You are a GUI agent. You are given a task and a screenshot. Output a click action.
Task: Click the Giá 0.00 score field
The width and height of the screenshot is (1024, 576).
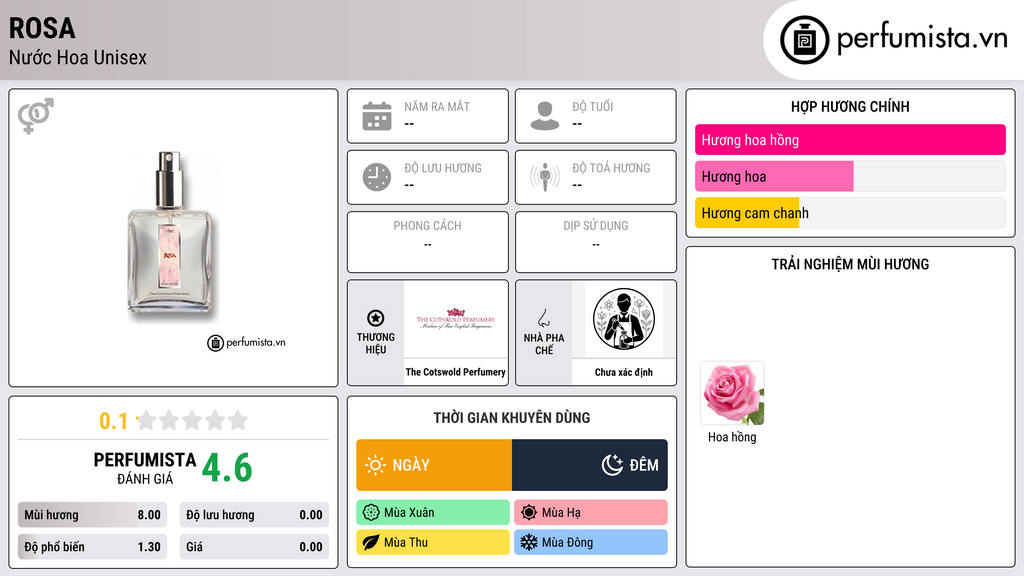pos(254,547)
